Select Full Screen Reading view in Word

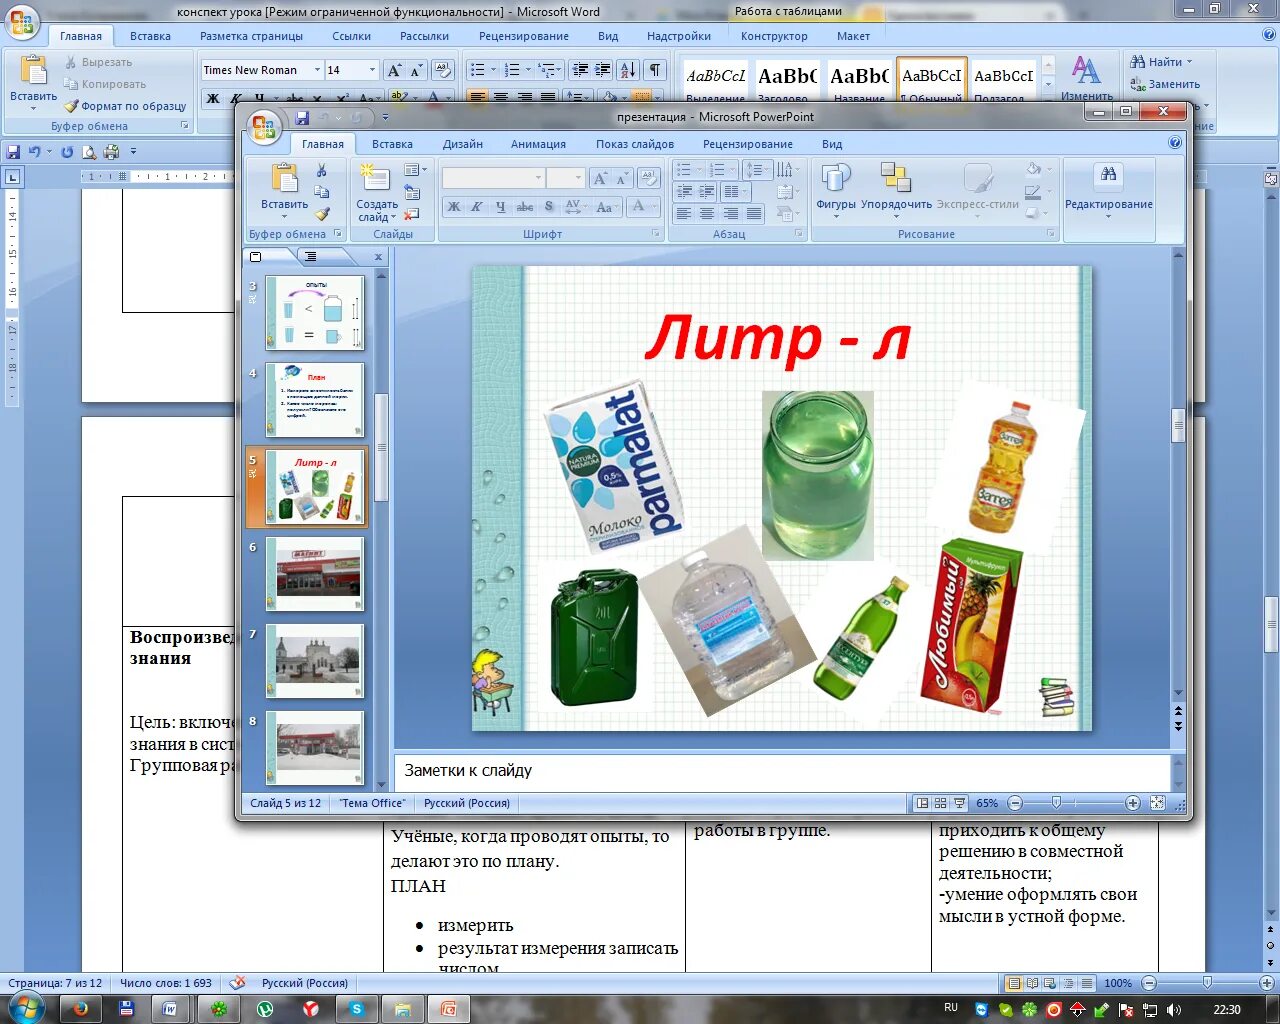click(1032, 983)
